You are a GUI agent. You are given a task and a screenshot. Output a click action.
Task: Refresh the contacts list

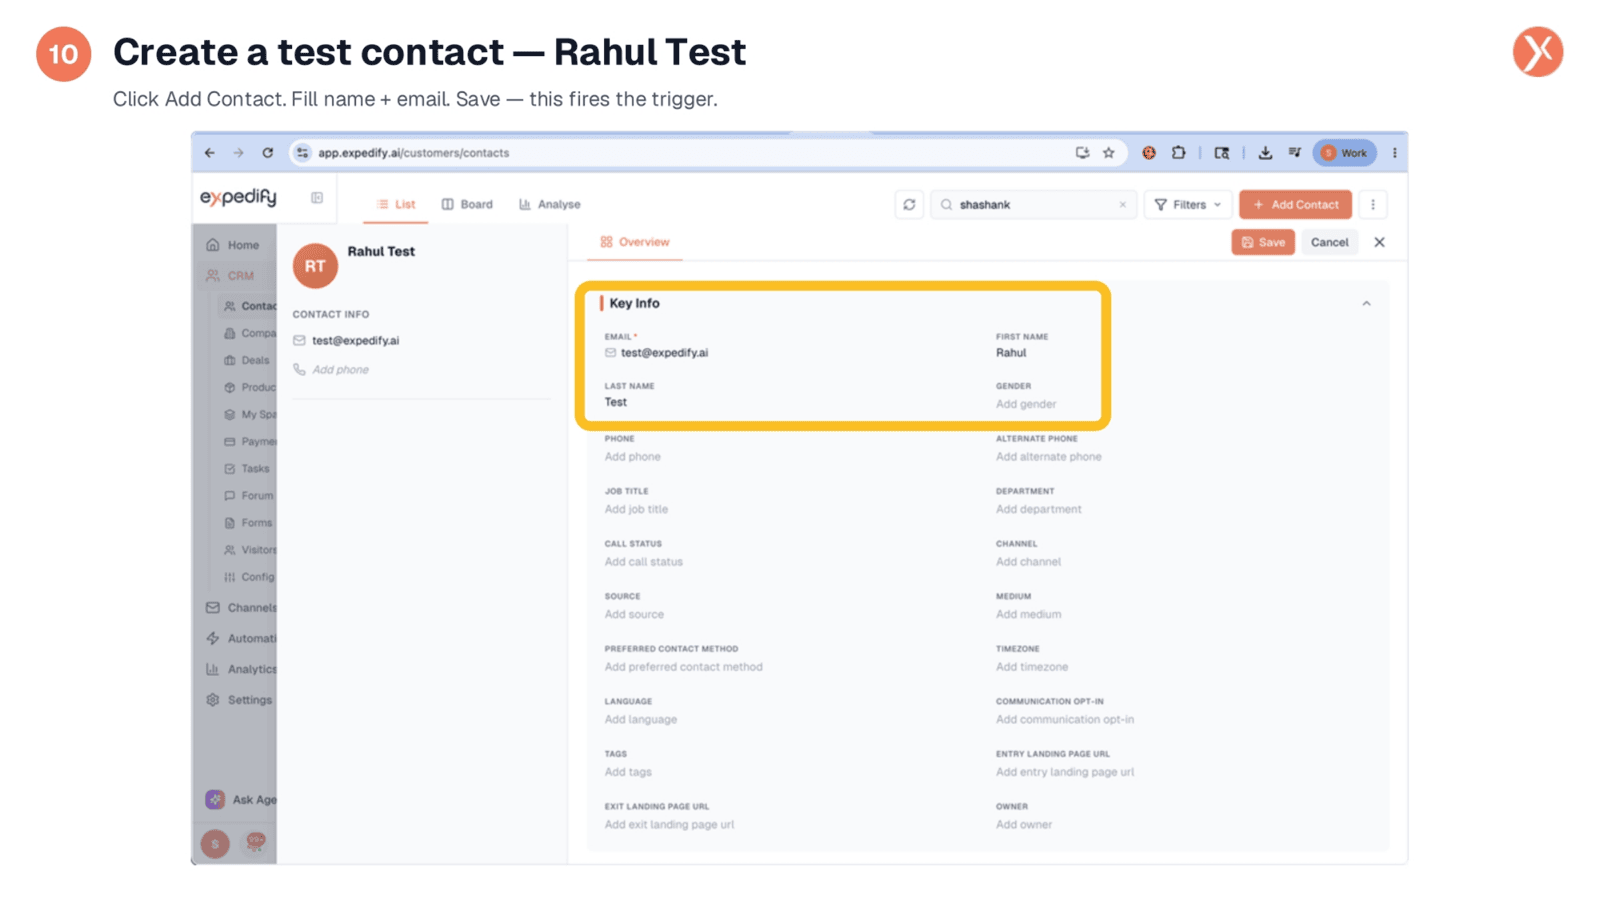pyautogui.click(x=909, y=204)
